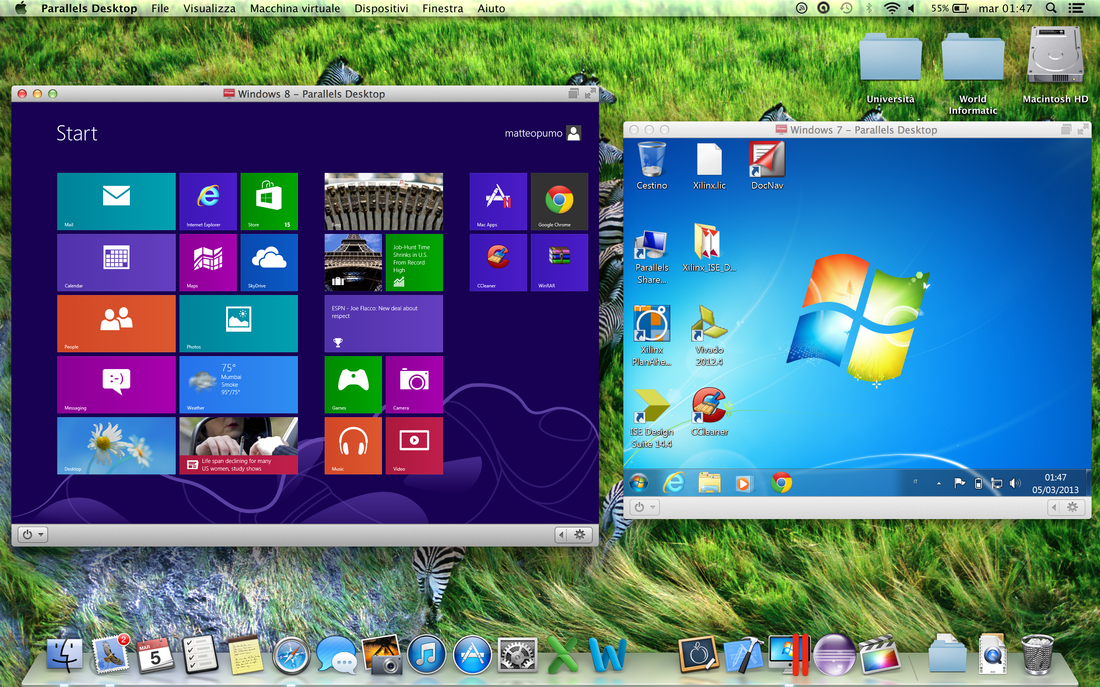Open gear settings in Windows 7 window
Viewport: 1100px width, 687px height.
(x=1073, y=507)
